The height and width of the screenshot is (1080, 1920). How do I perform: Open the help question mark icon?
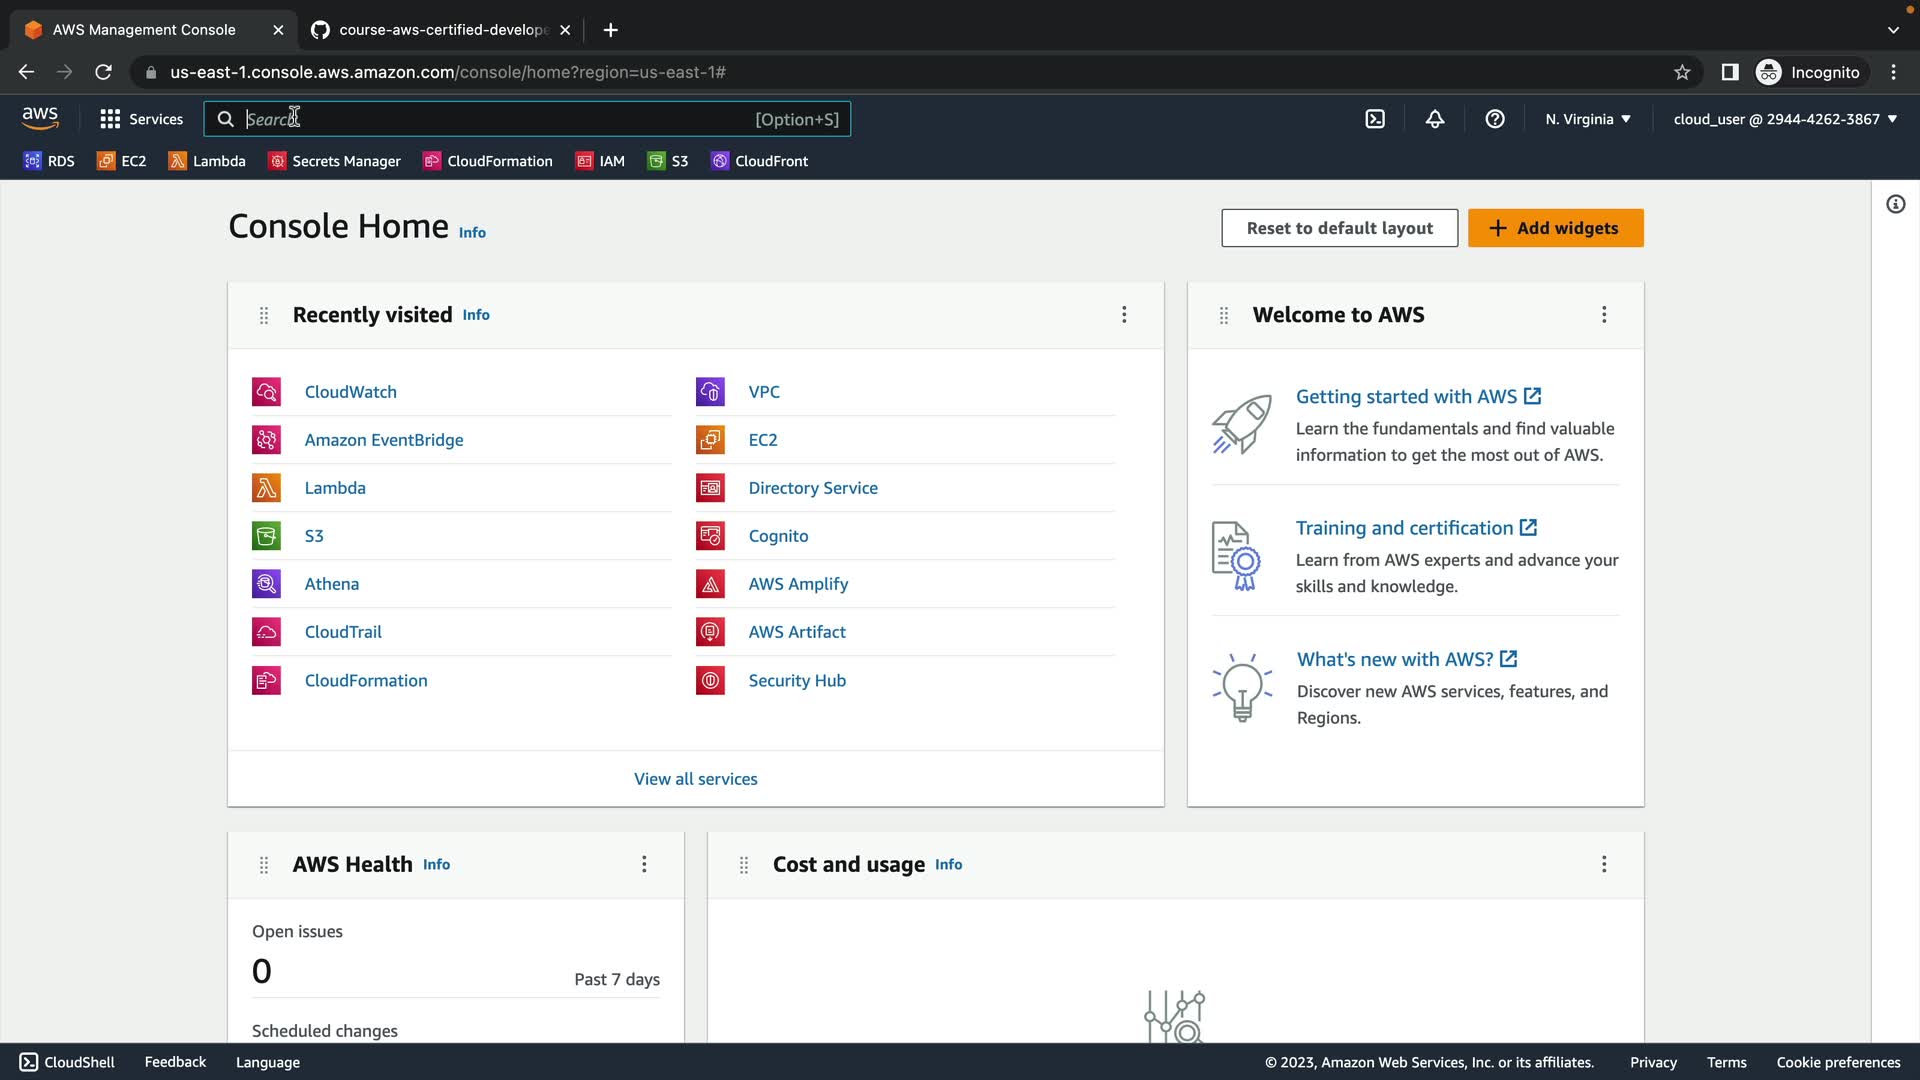click(x=1495, y=119)
